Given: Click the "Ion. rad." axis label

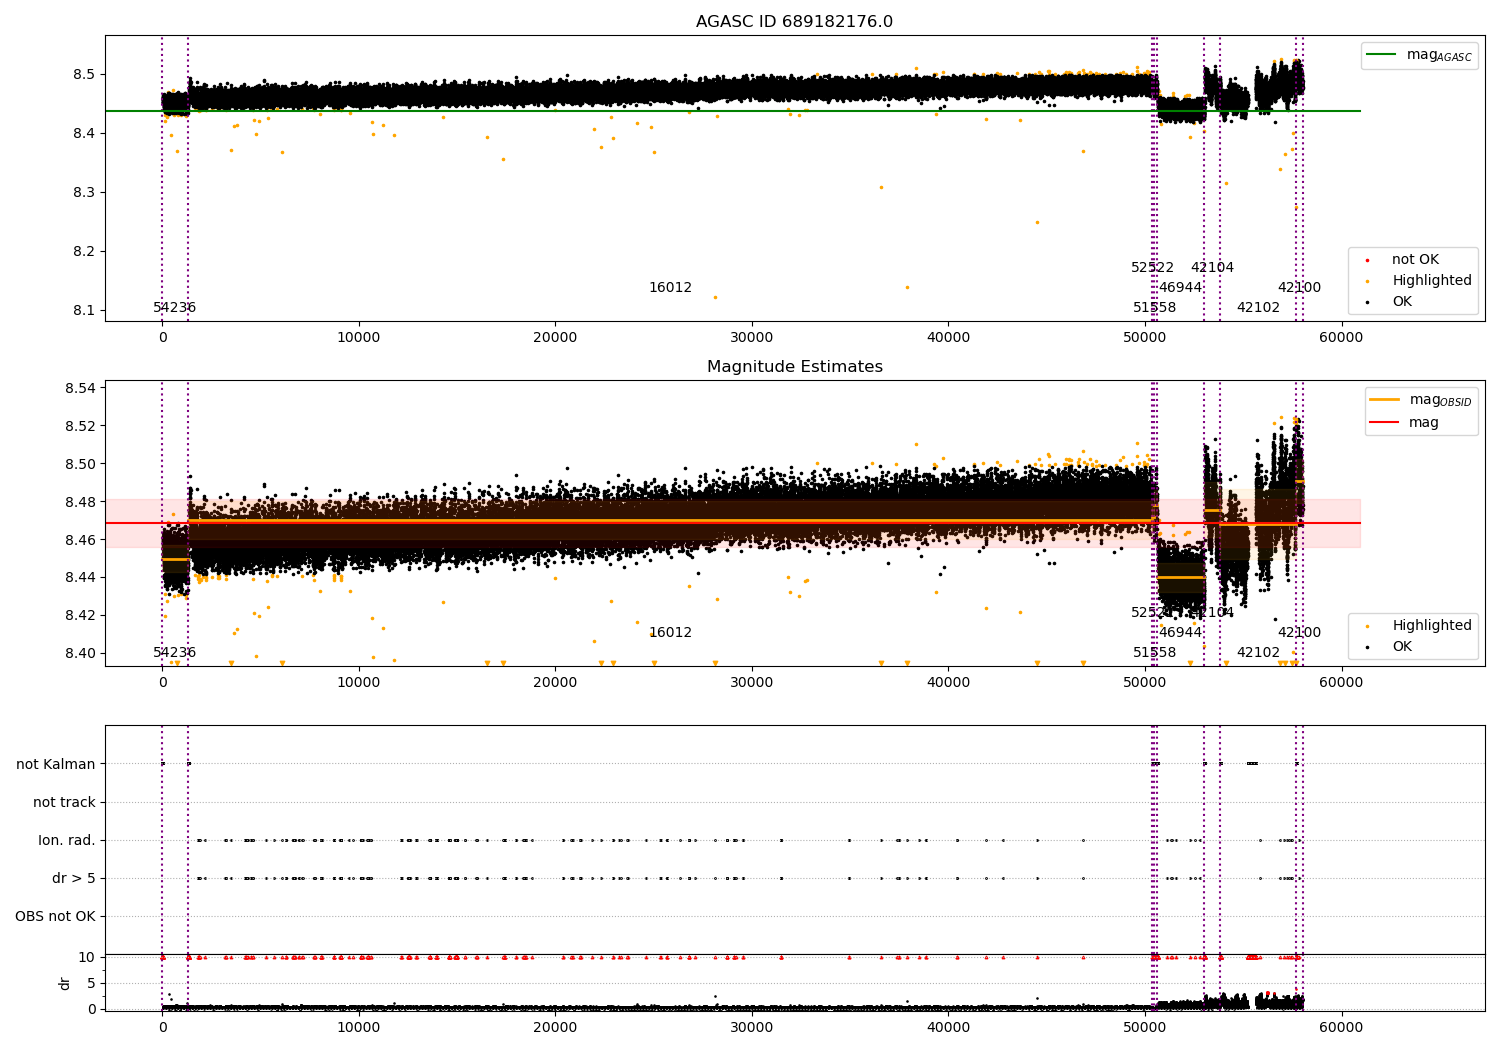Looking at the screenshot, I should point(67,841).
